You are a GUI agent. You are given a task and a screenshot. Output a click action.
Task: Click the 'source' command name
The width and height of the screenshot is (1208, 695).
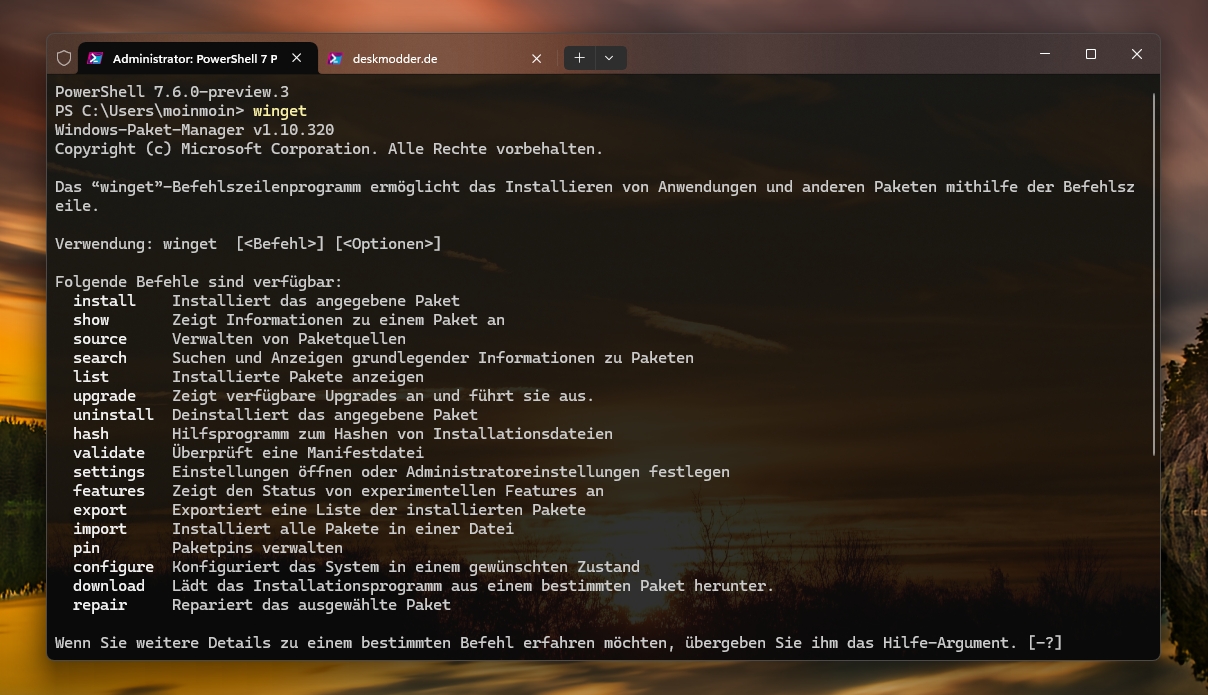coord(100,339)
